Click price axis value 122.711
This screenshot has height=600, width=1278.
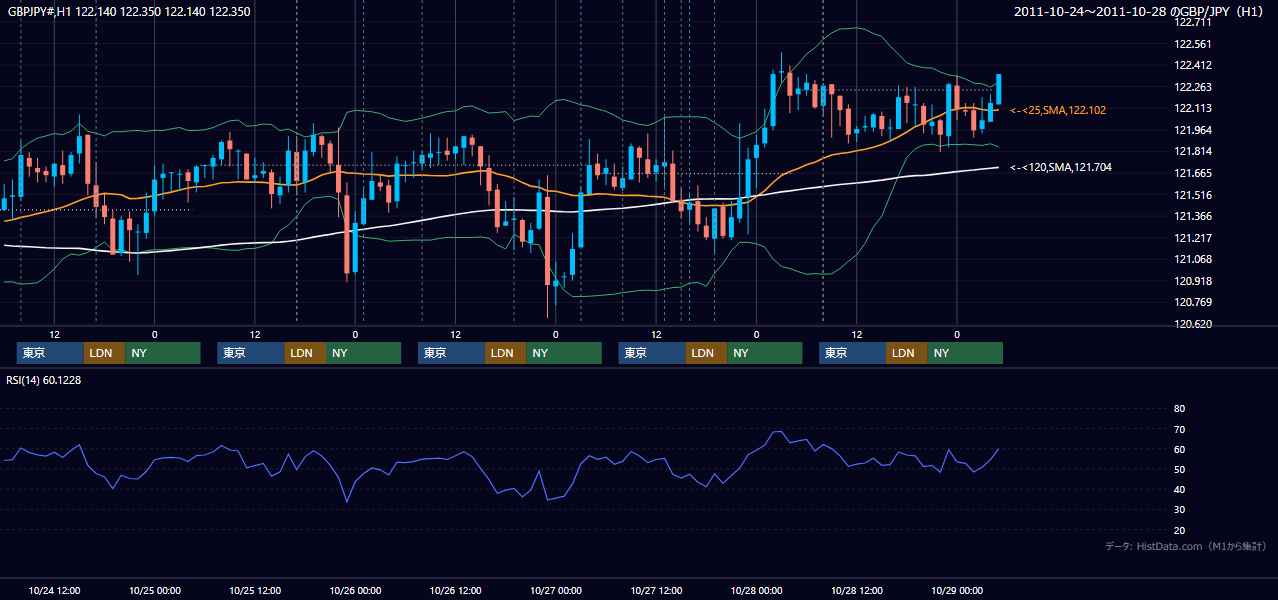pos(1195,22)
